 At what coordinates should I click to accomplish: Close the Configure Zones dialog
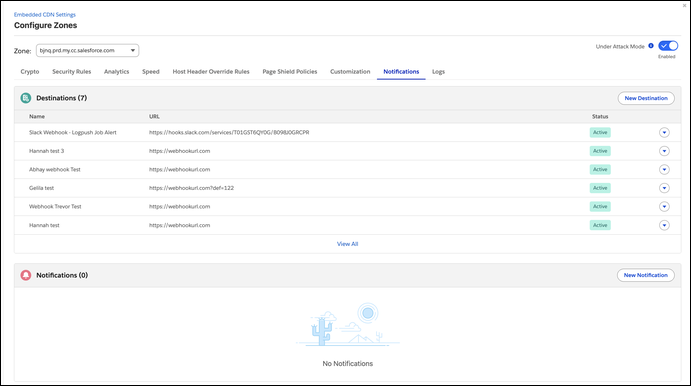(x=684, y=6)
